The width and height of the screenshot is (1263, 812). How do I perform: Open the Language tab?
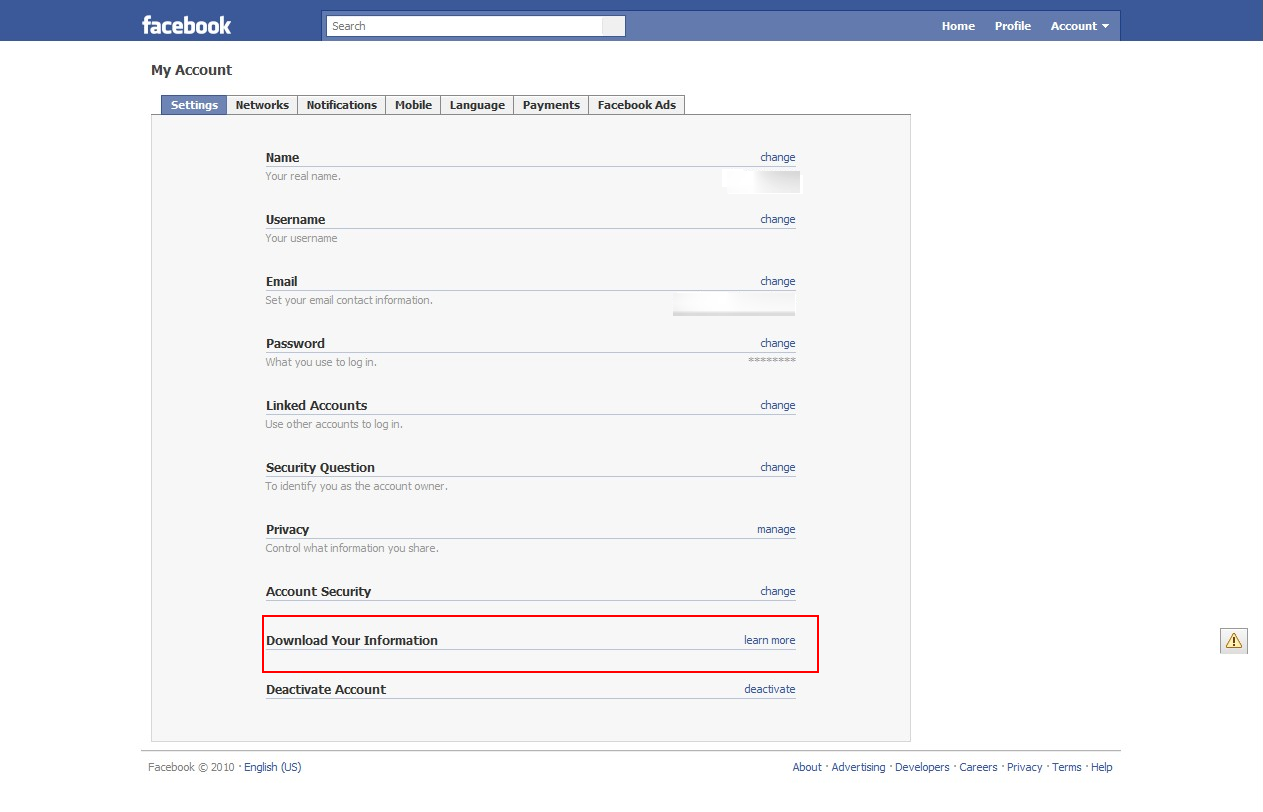coord(477,105)
